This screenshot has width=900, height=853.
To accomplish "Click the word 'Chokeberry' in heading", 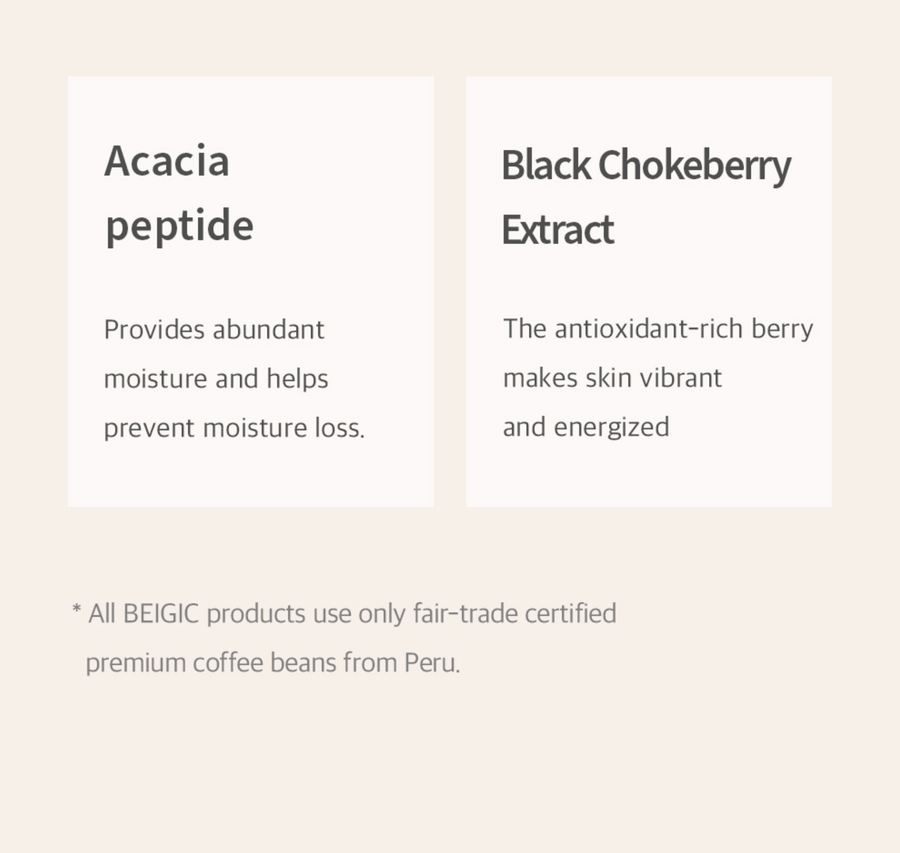I will (695, 166).
